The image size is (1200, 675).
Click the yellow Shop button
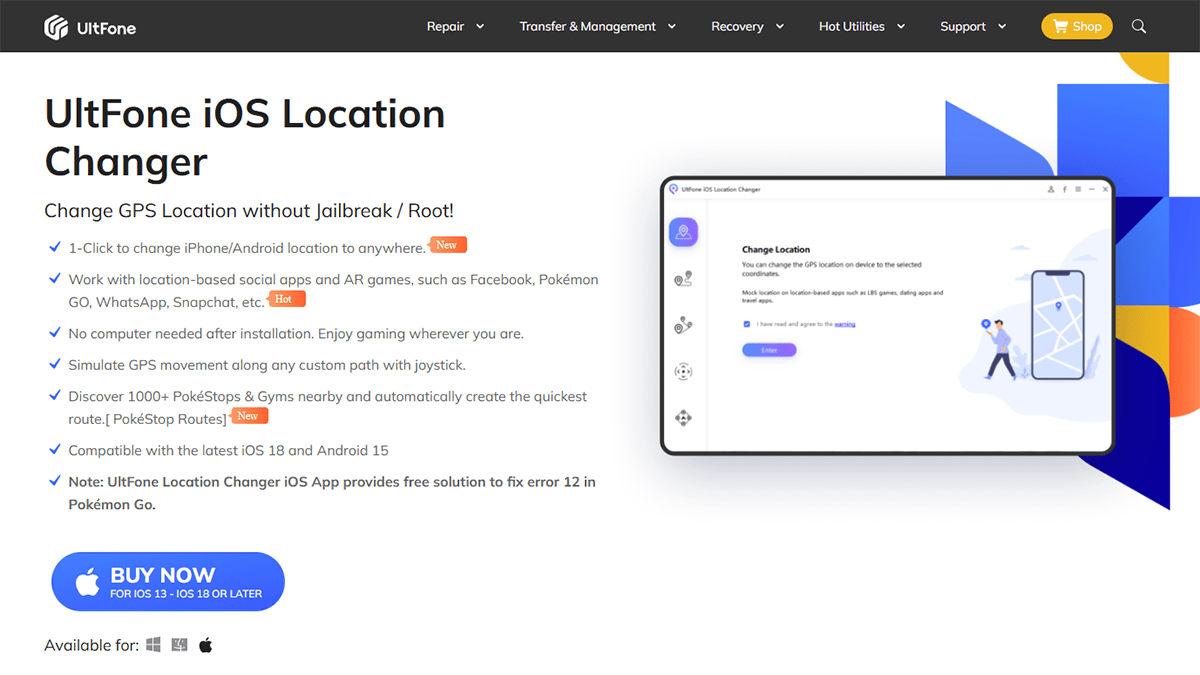[1076, 27]
